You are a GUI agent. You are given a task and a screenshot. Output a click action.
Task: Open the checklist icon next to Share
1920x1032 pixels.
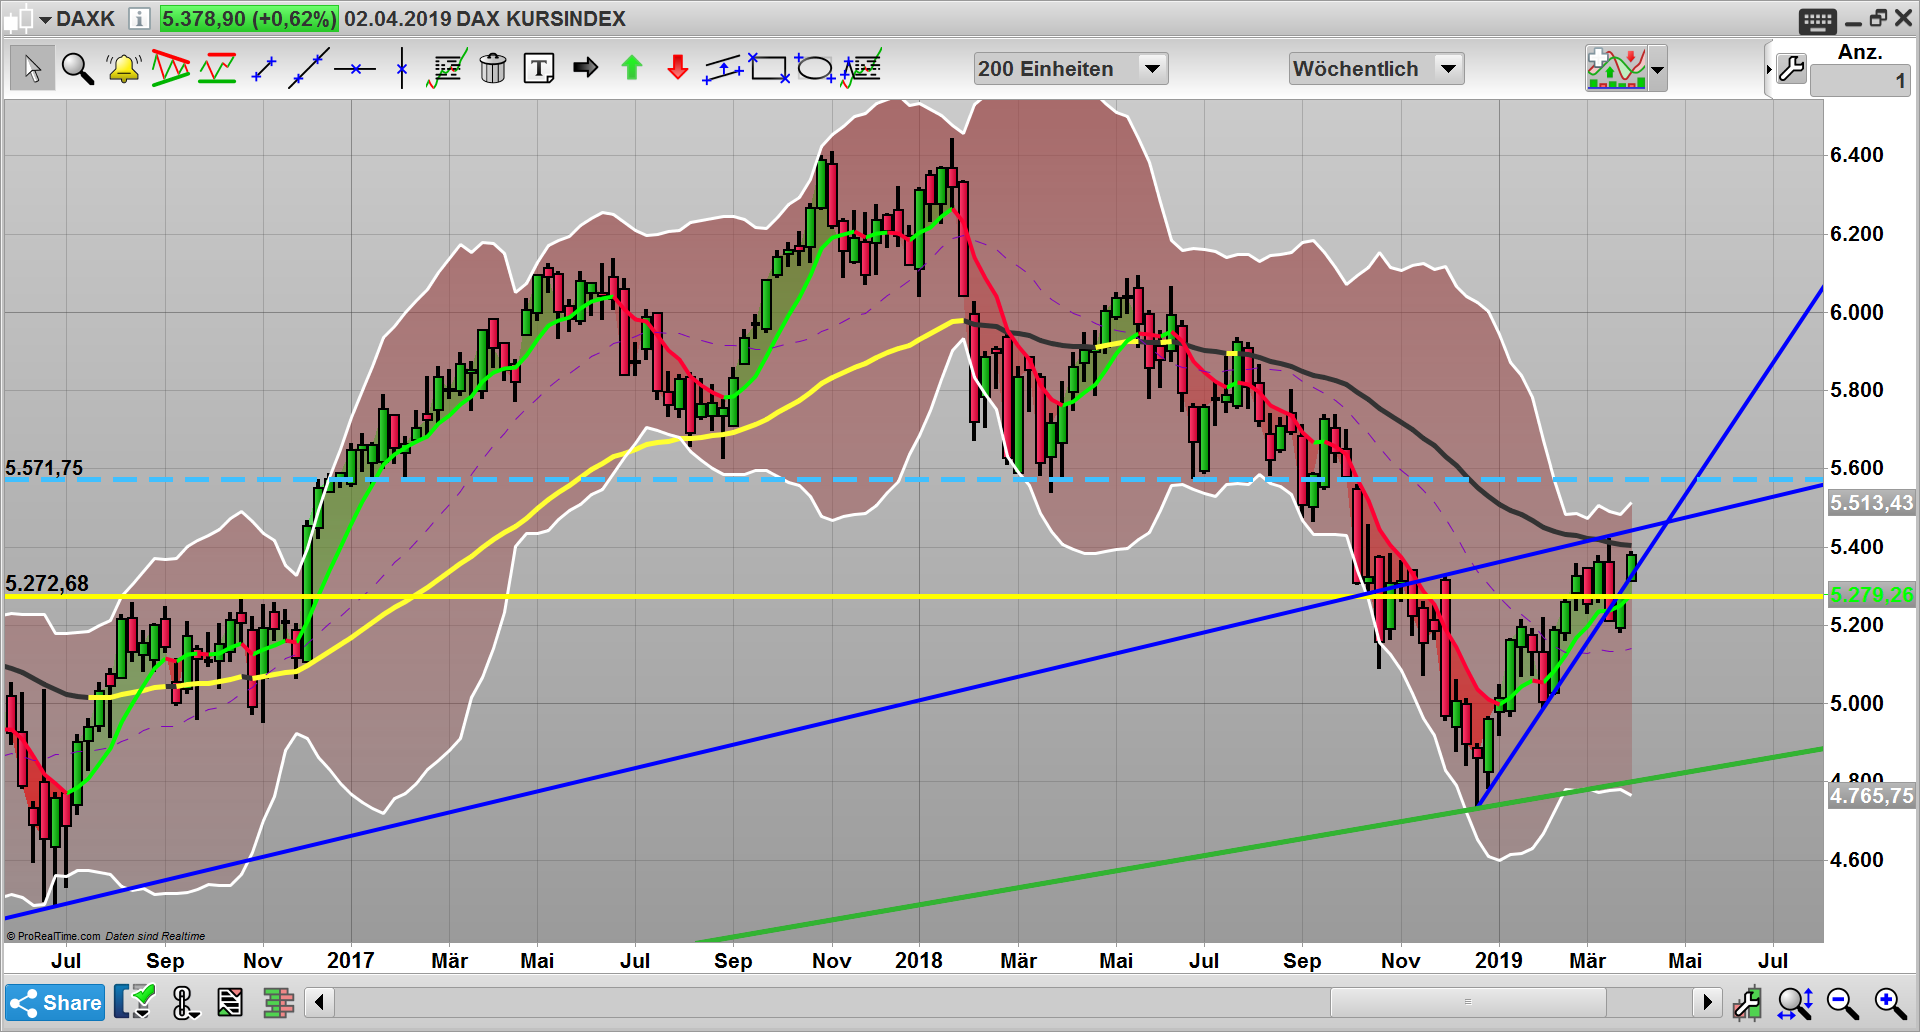coord(135,1002)
